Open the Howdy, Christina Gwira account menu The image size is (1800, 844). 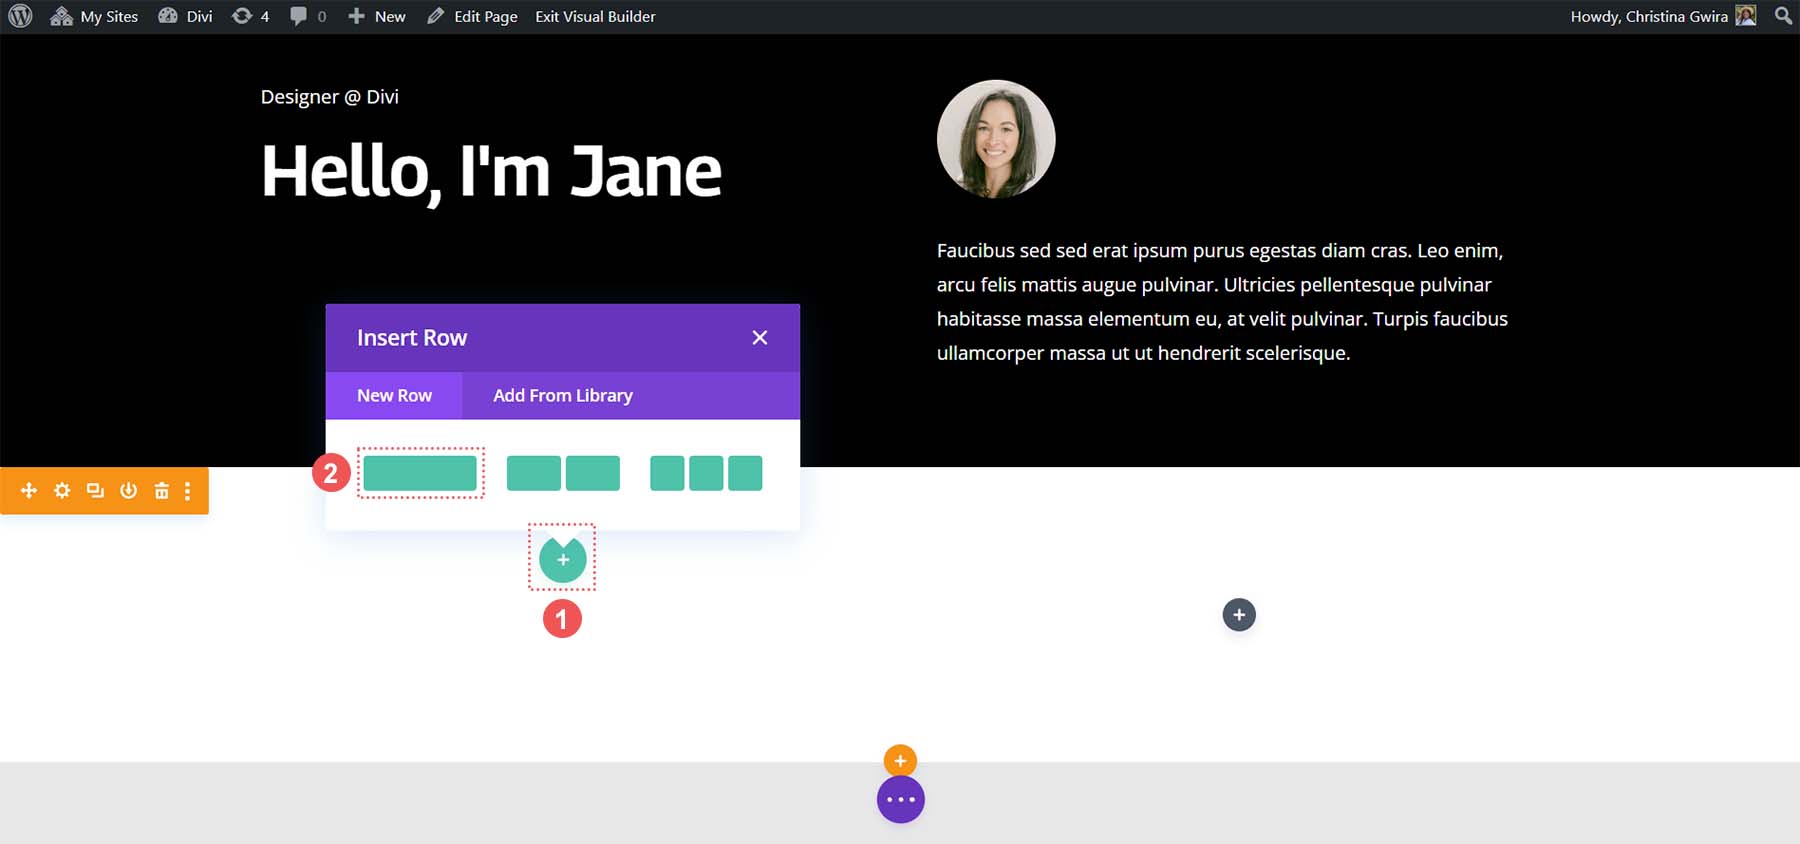tap(1663, 16)
